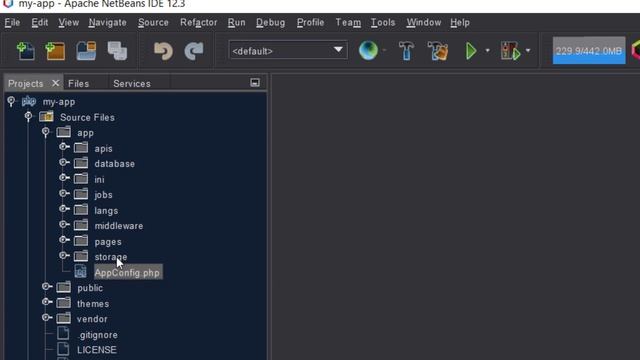Open the File menu
The width and height of the screenshot is (640, 360).
12,22
